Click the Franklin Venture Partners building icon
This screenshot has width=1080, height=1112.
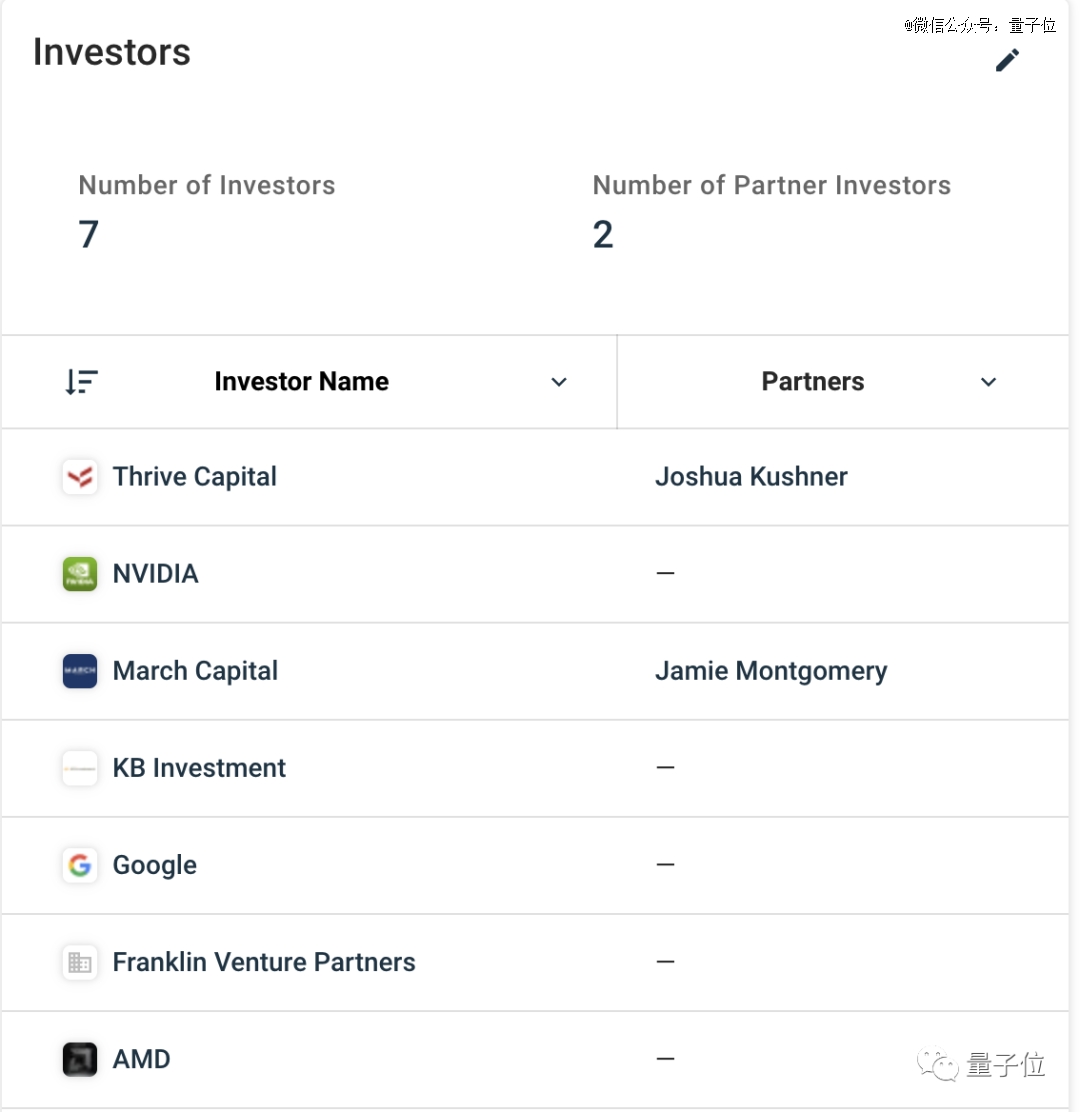[80, 962]
